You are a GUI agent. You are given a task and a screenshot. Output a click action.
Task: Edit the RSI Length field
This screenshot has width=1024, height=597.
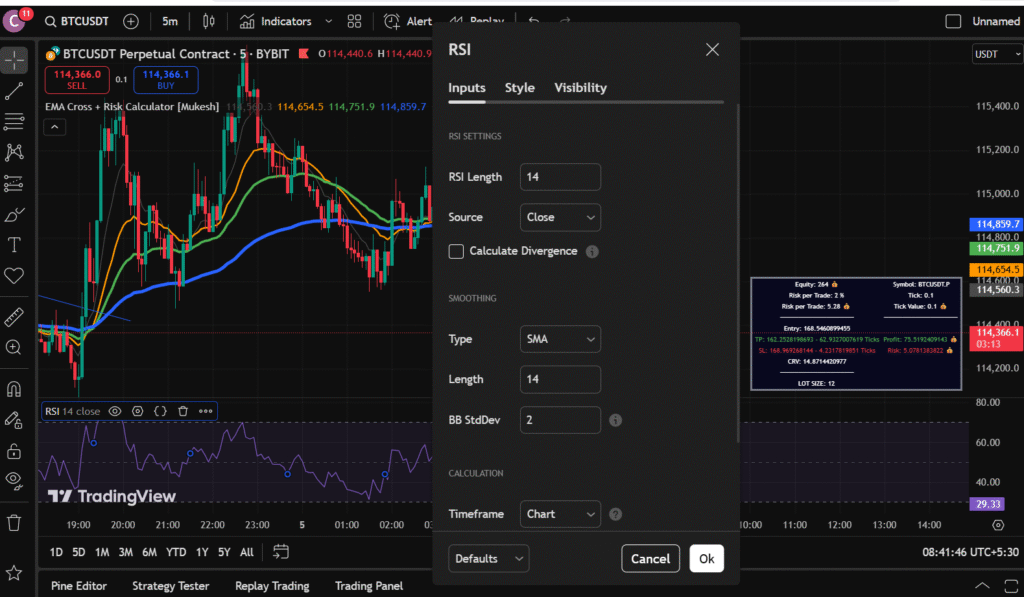pos(560,177)
